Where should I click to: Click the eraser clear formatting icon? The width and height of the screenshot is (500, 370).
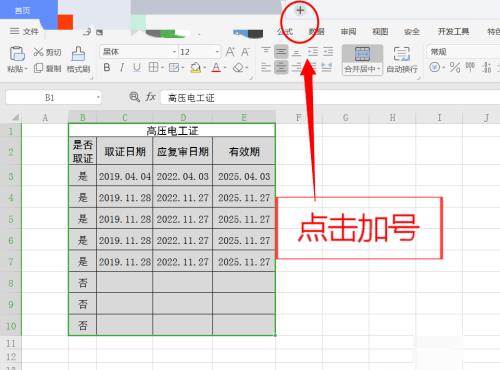(x=238, y=68)
